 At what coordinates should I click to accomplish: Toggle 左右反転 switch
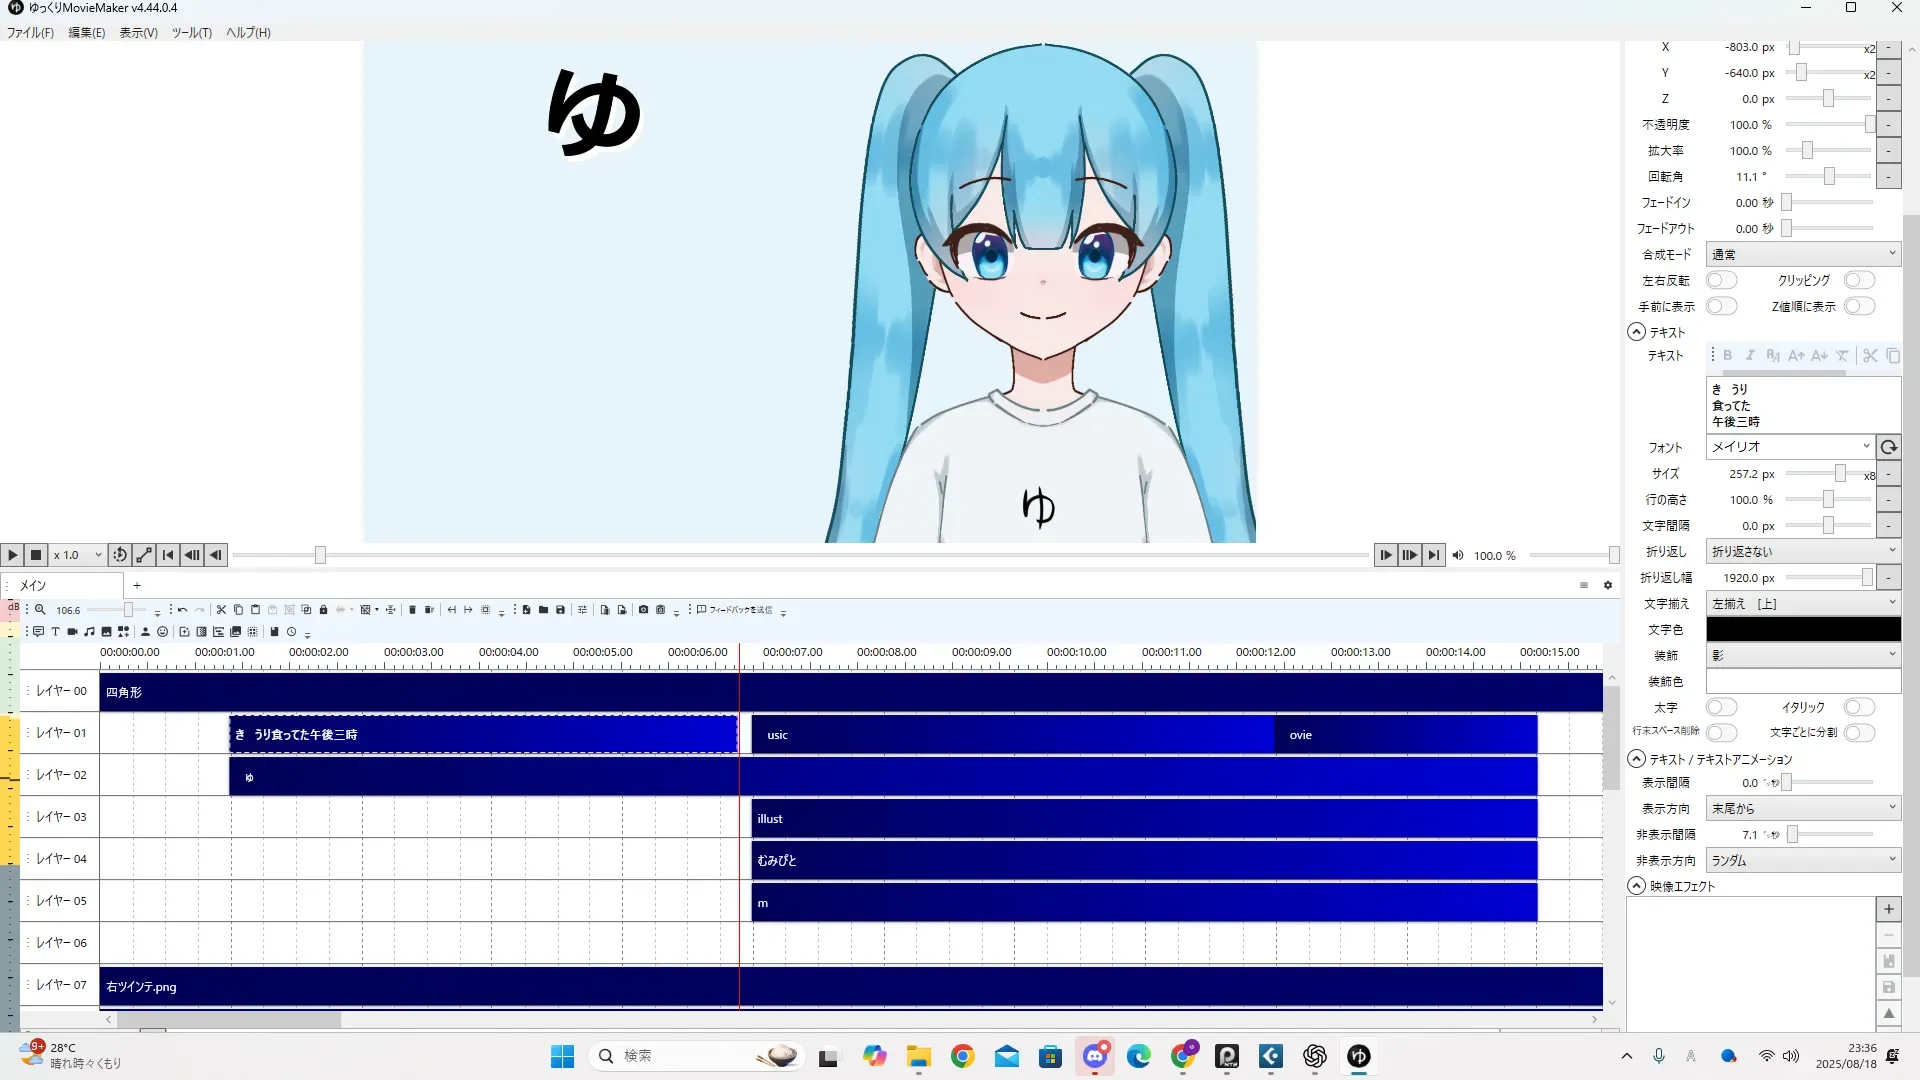point(1720,280)
